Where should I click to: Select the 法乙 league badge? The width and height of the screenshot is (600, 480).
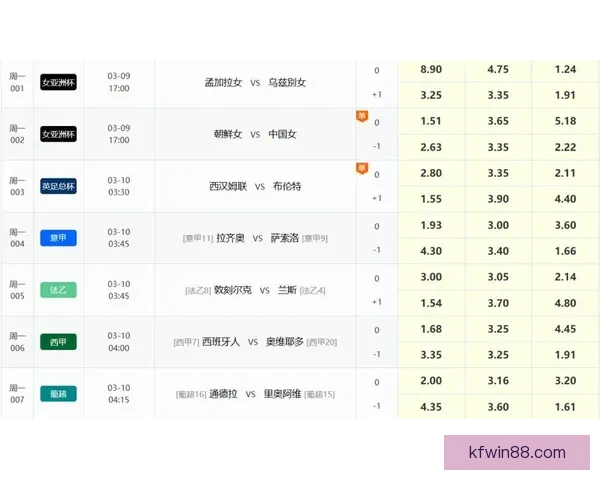point(59,290)
